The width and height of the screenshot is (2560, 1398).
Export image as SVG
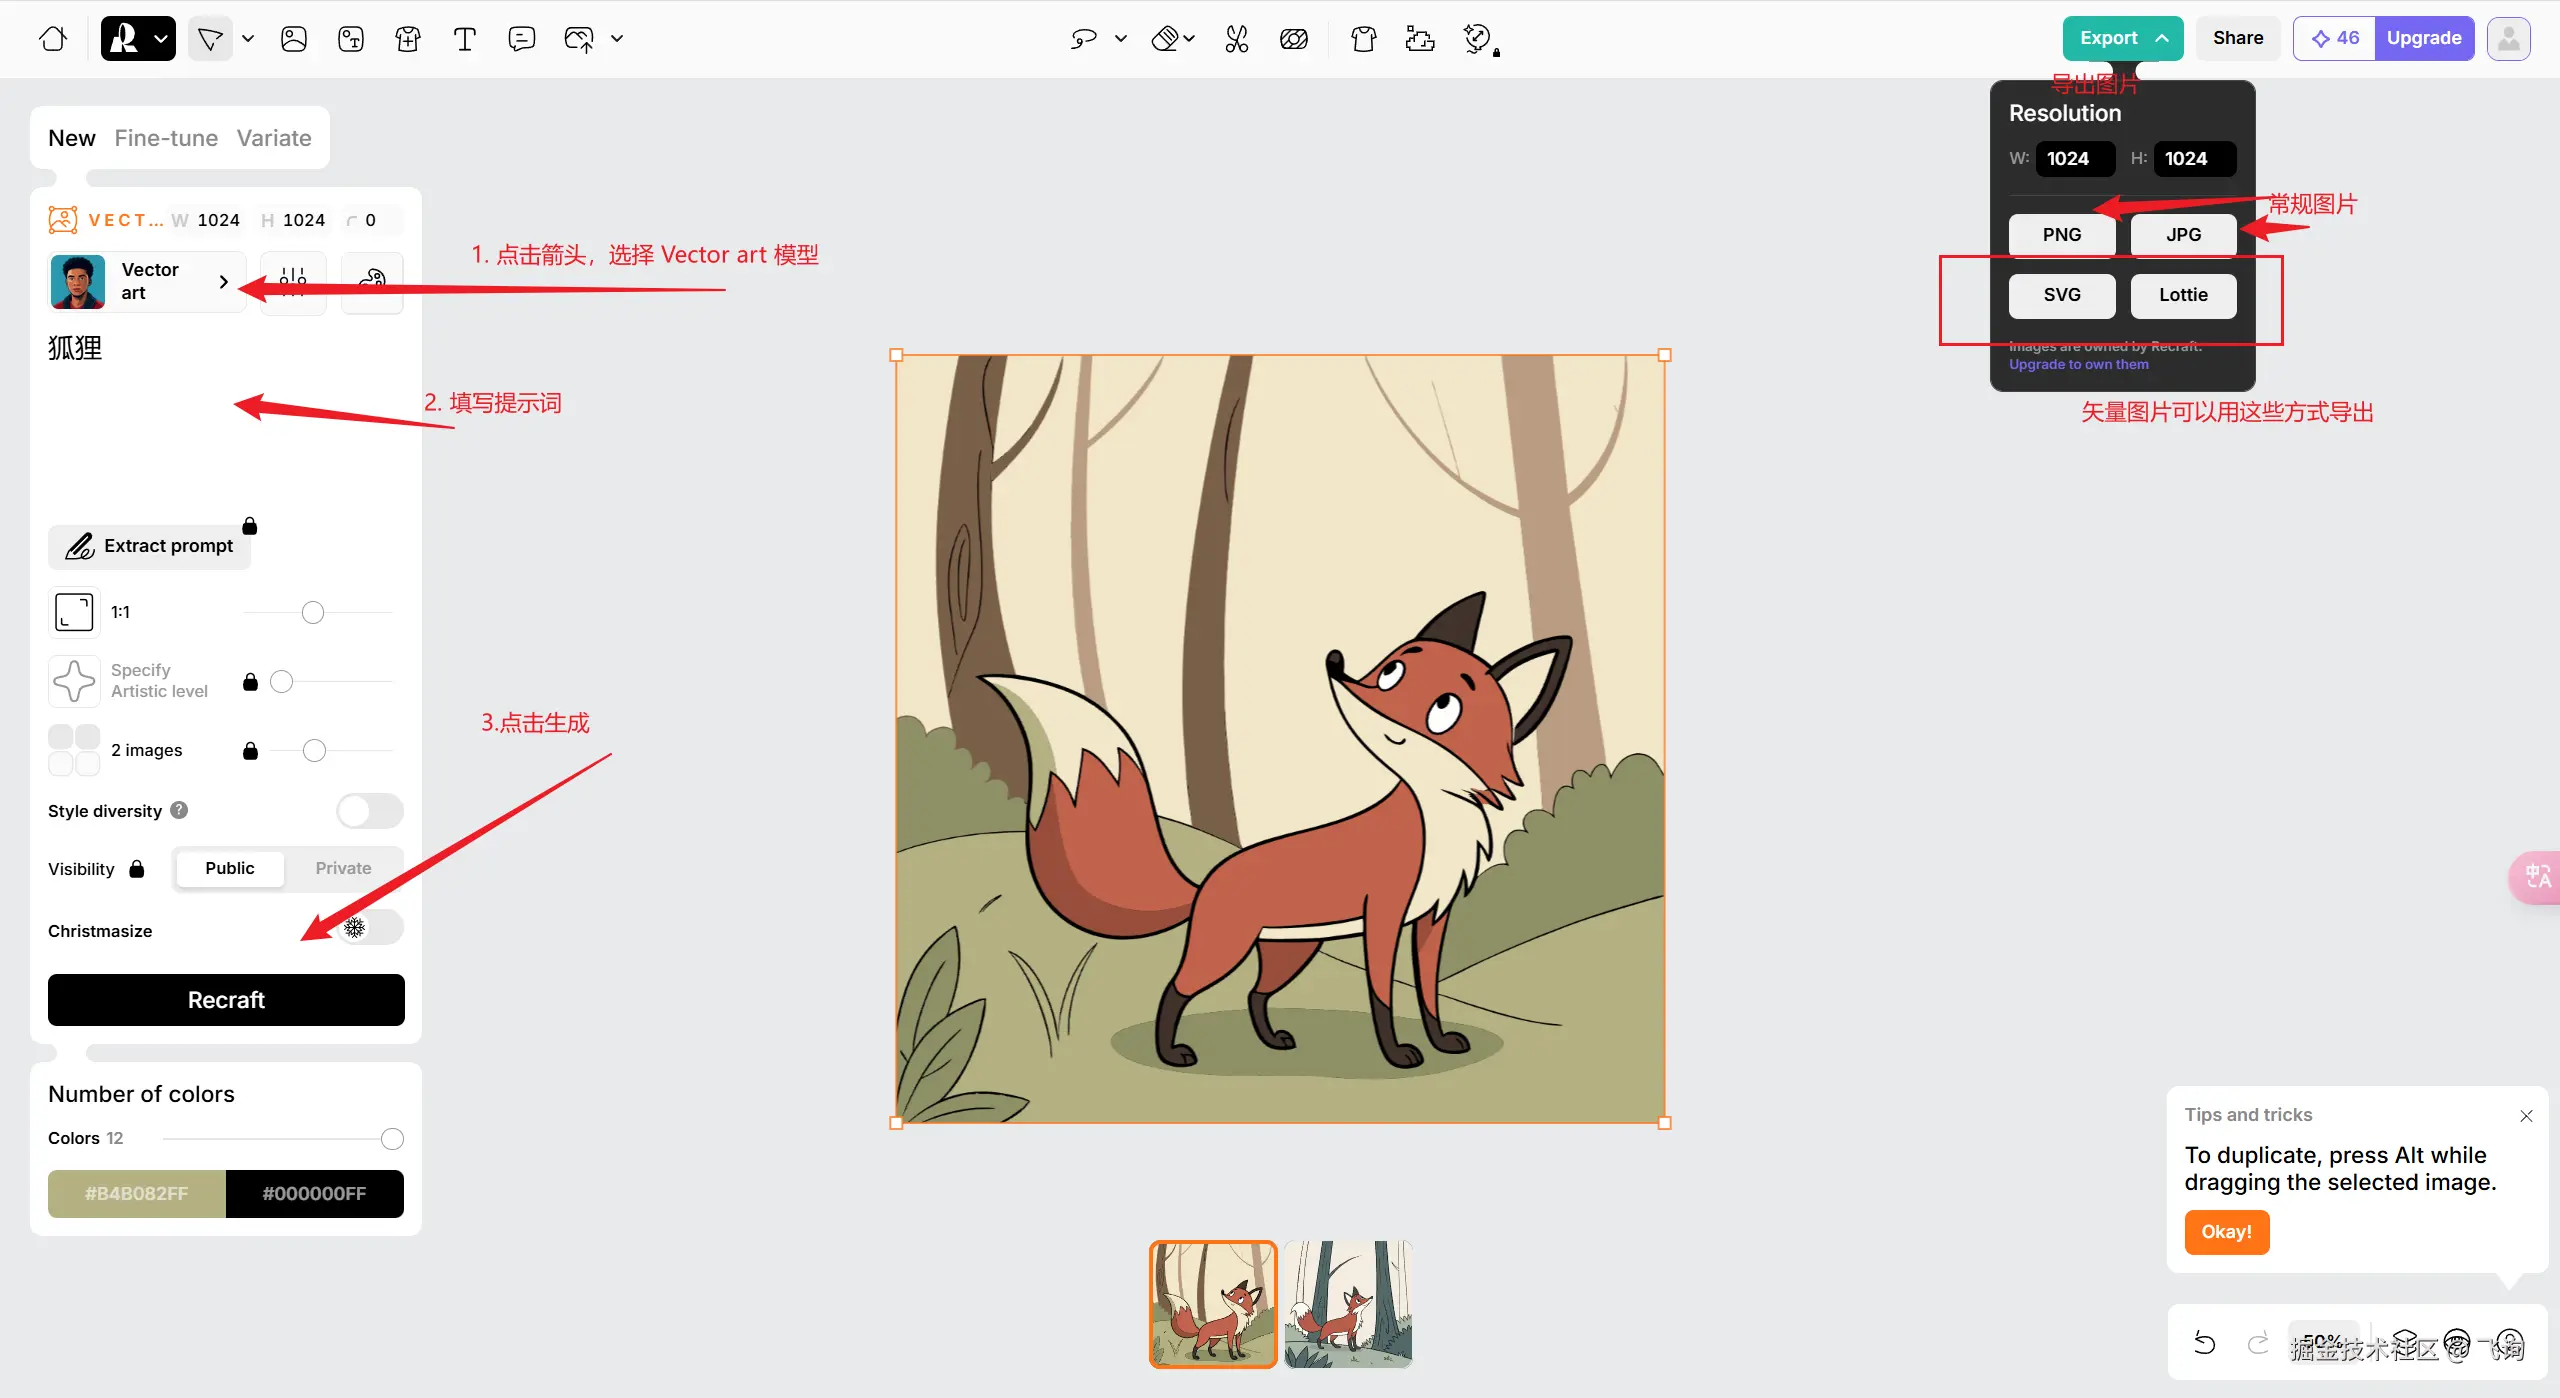point(2061,295)
